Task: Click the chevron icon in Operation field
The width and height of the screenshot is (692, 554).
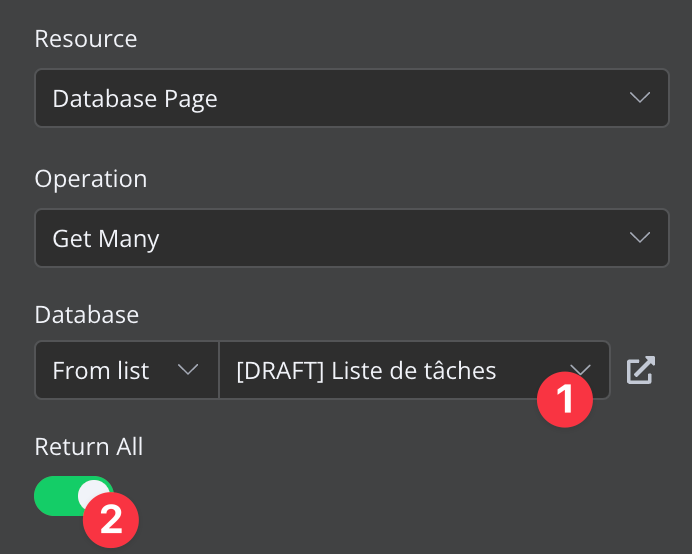Action: (x=639, y=238)
